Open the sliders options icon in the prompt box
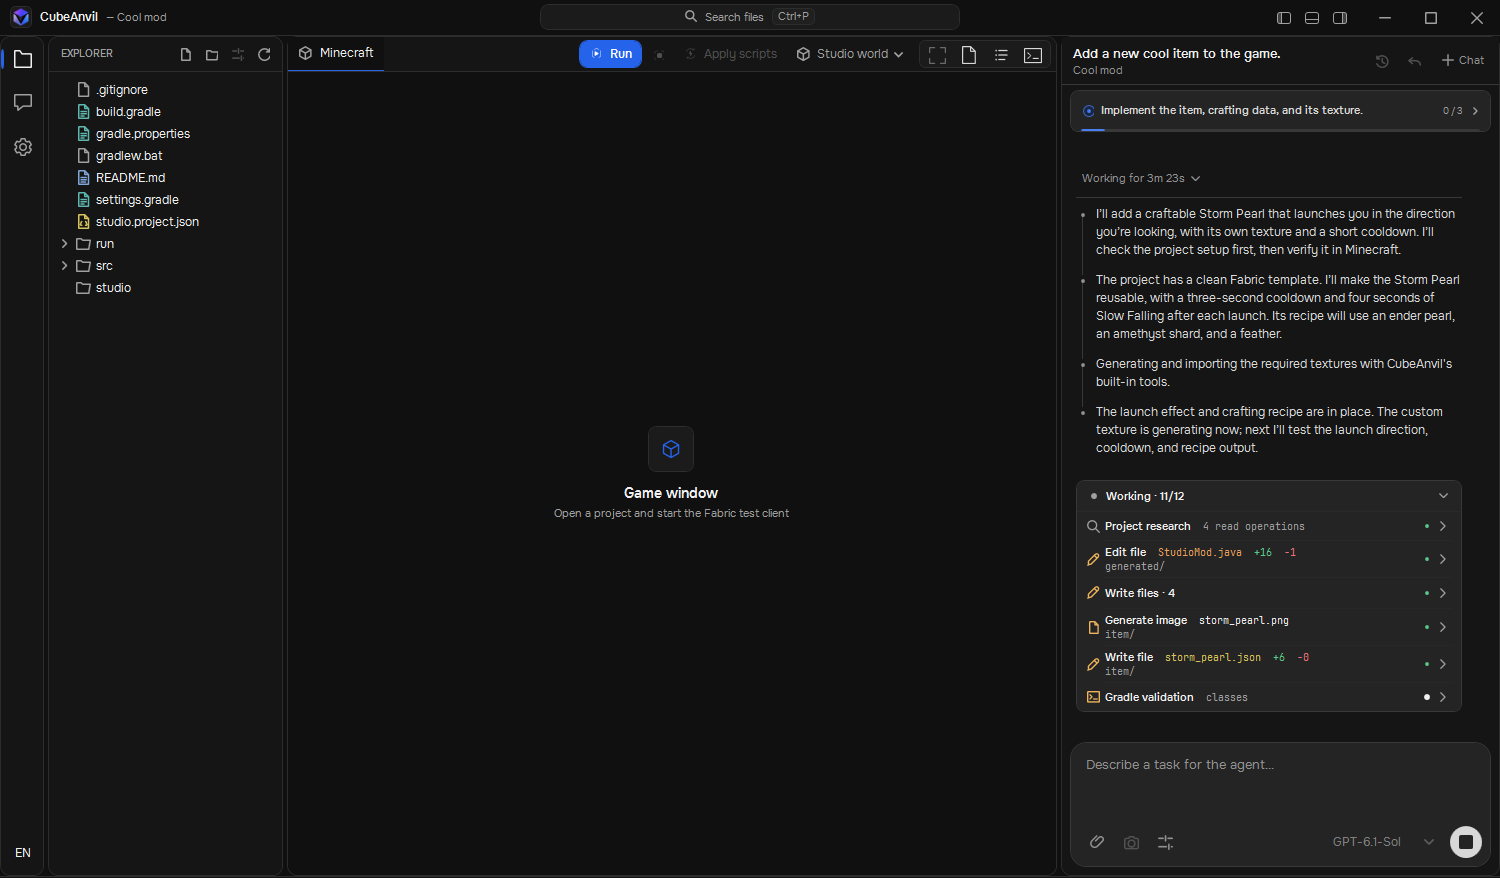Screen dimensions: 1500x878 tap(1165, 843)
